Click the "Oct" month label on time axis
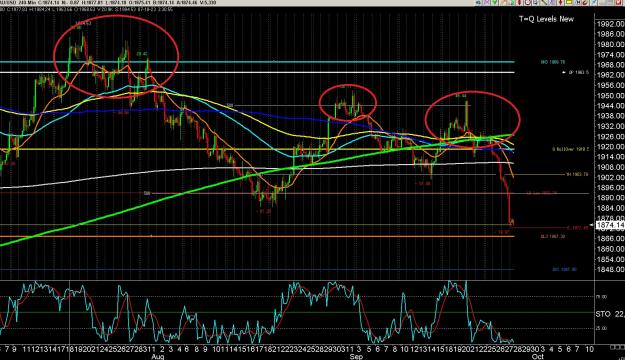The image size is (625, 360). pos(538,357)
